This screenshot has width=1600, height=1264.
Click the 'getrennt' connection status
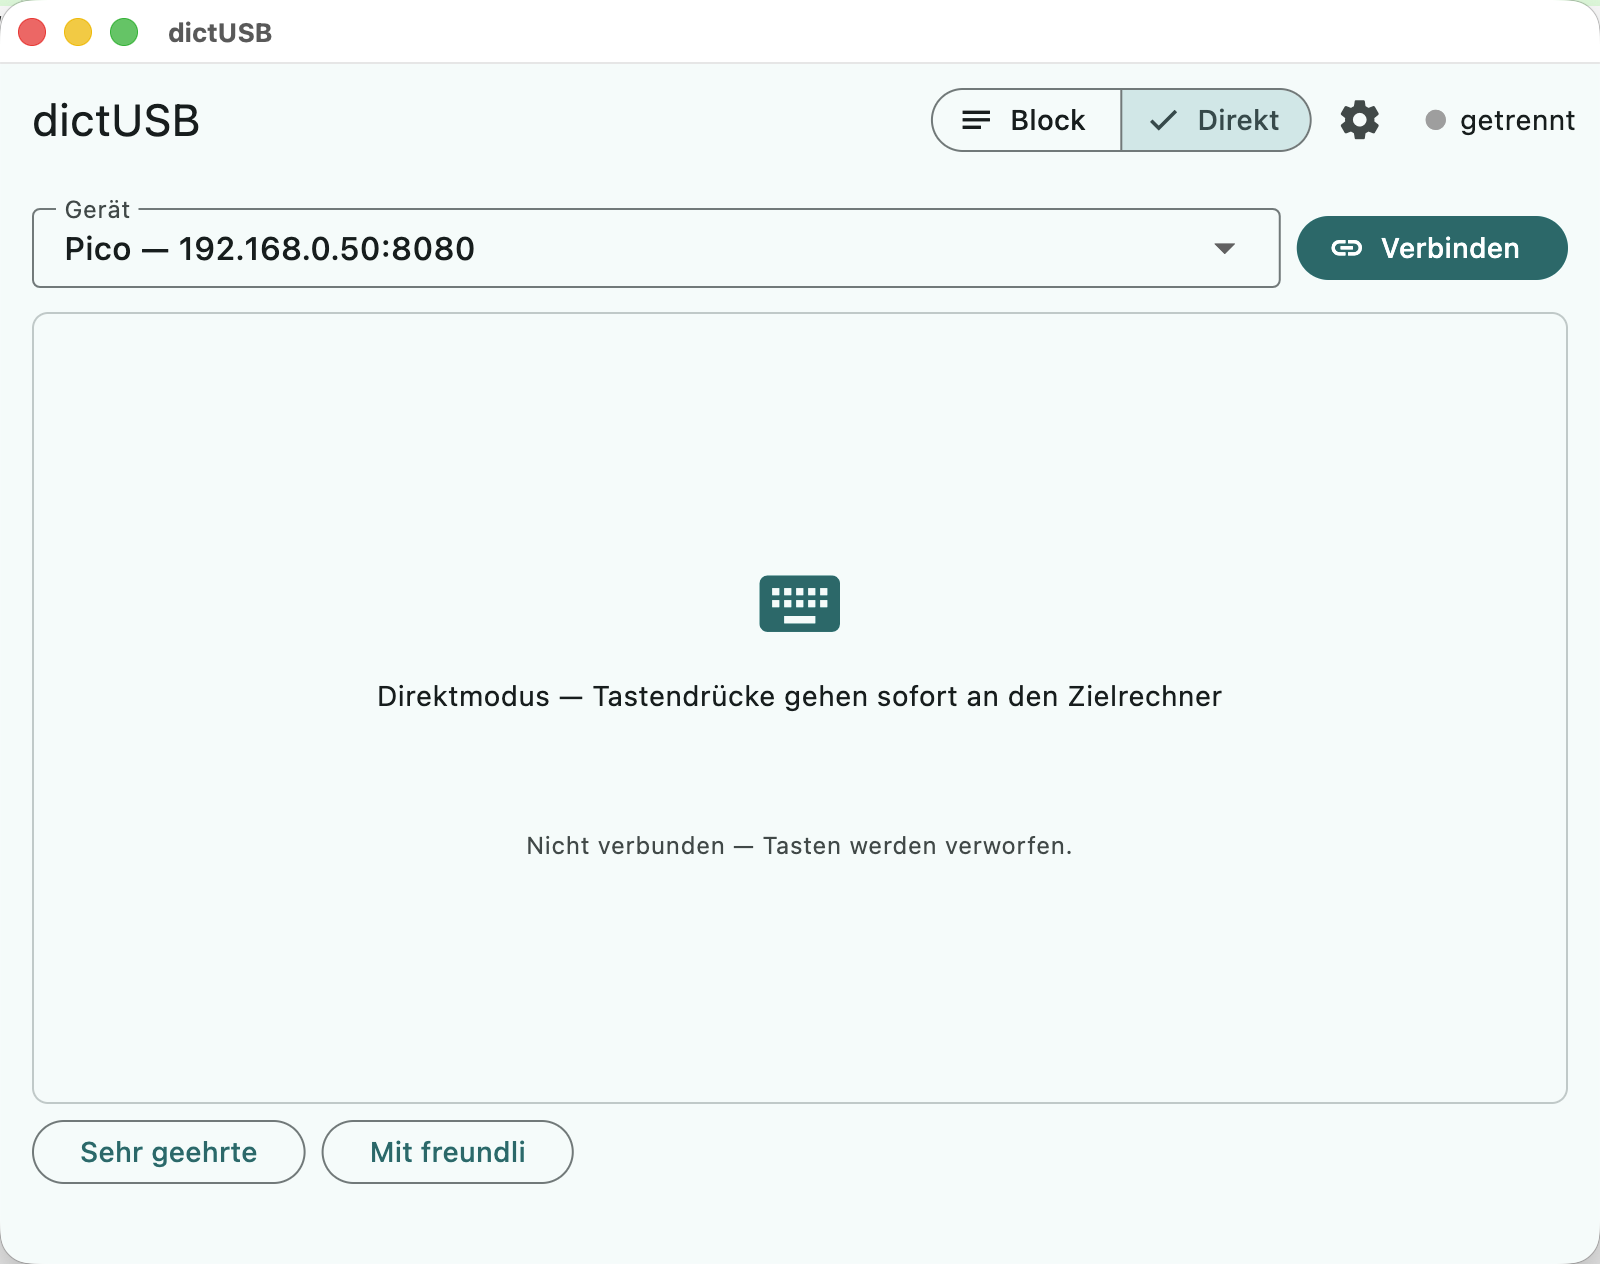coord(1500,120)
